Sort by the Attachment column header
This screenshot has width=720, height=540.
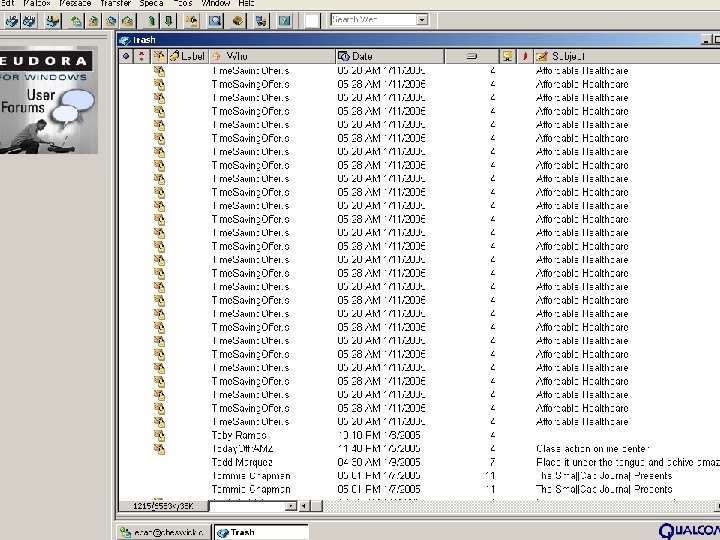point(159,56)
